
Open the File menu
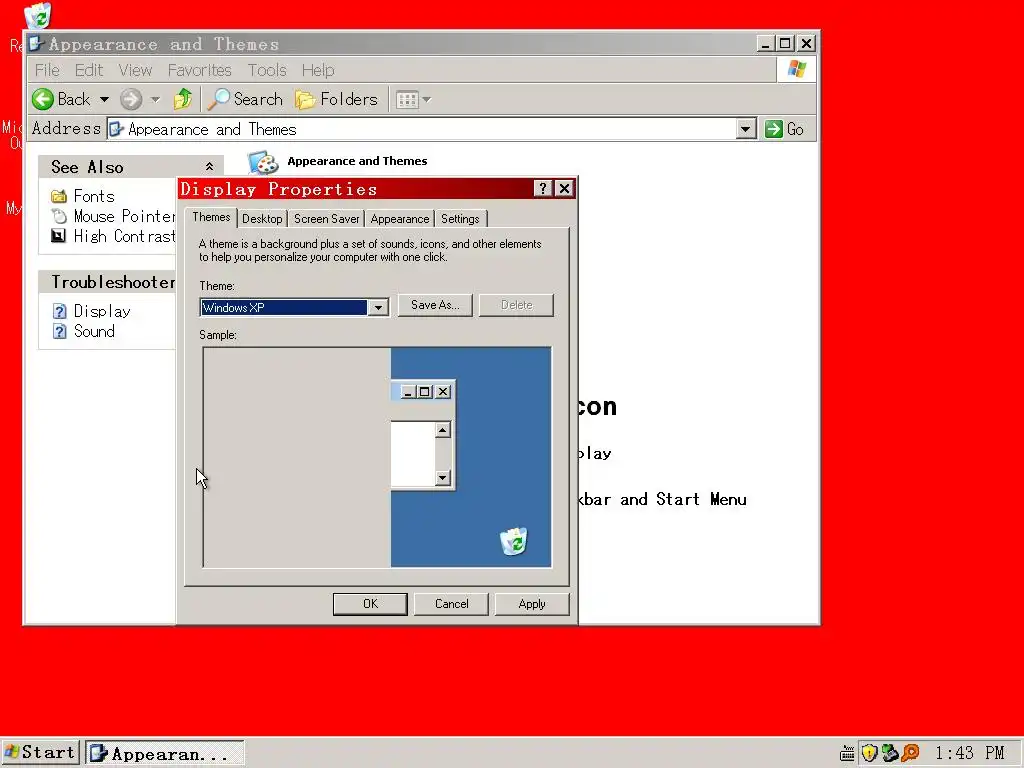tap(47, 70)
